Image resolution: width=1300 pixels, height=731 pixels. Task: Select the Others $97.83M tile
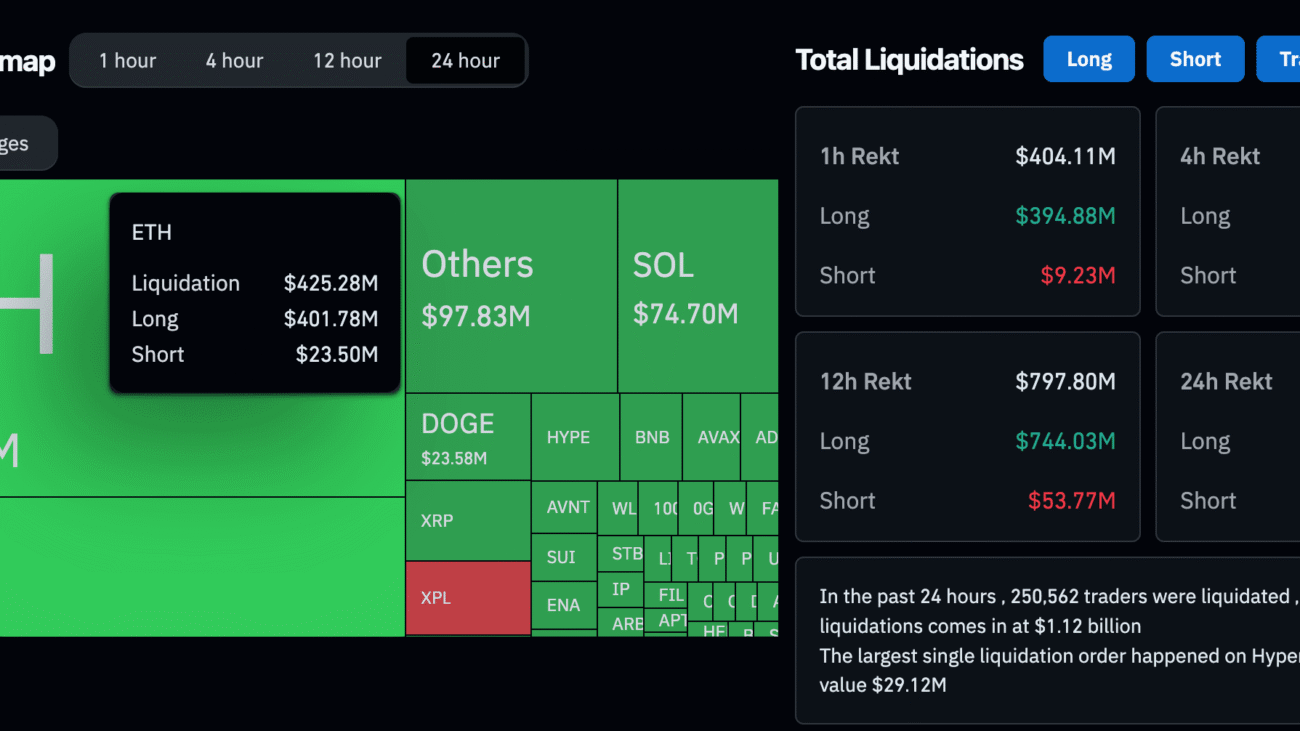pyautogui.click(x=511, y=286)
